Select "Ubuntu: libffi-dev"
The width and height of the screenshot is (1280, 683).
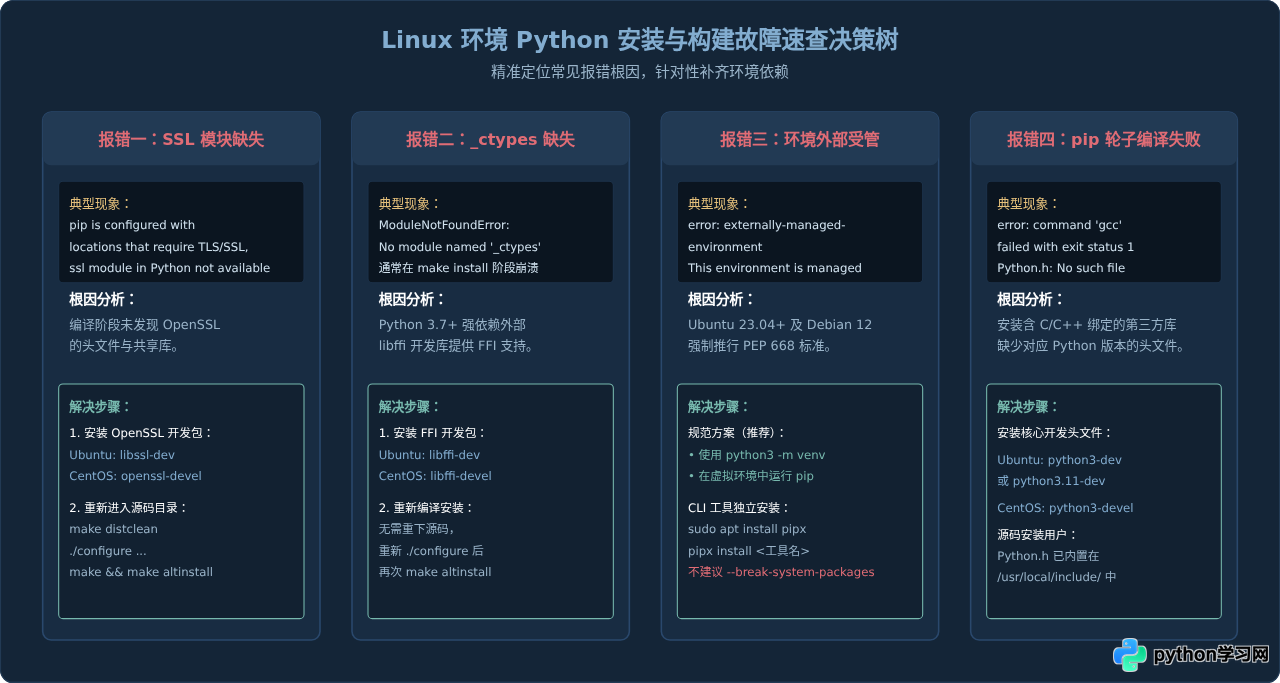pyautogui.click(x=429, y=455)
